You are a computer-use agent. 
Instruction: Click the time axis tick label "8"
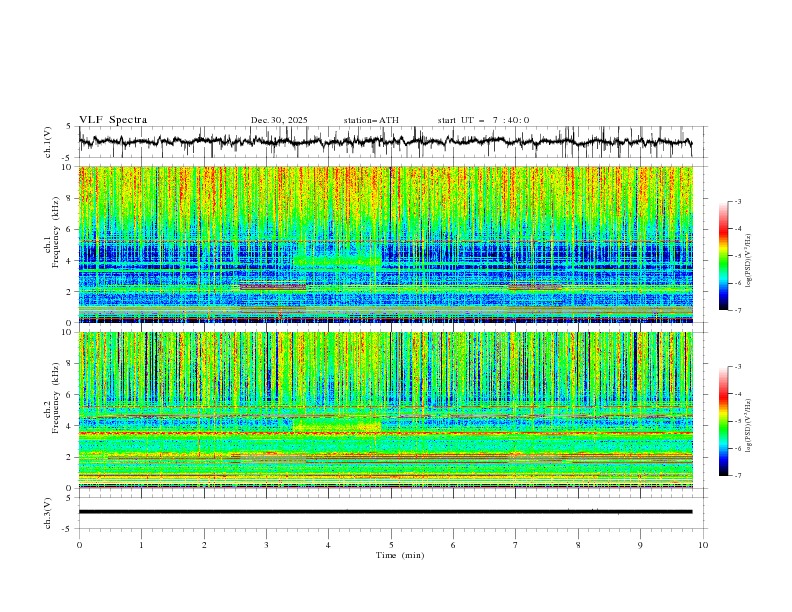pos(578,545)
